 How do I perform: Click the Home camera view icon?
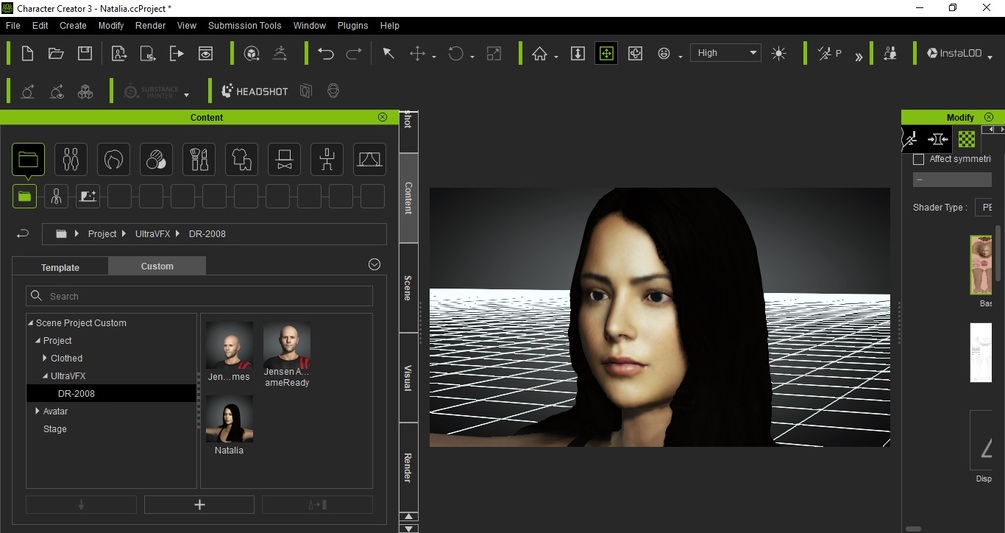[x=540, y=53]
